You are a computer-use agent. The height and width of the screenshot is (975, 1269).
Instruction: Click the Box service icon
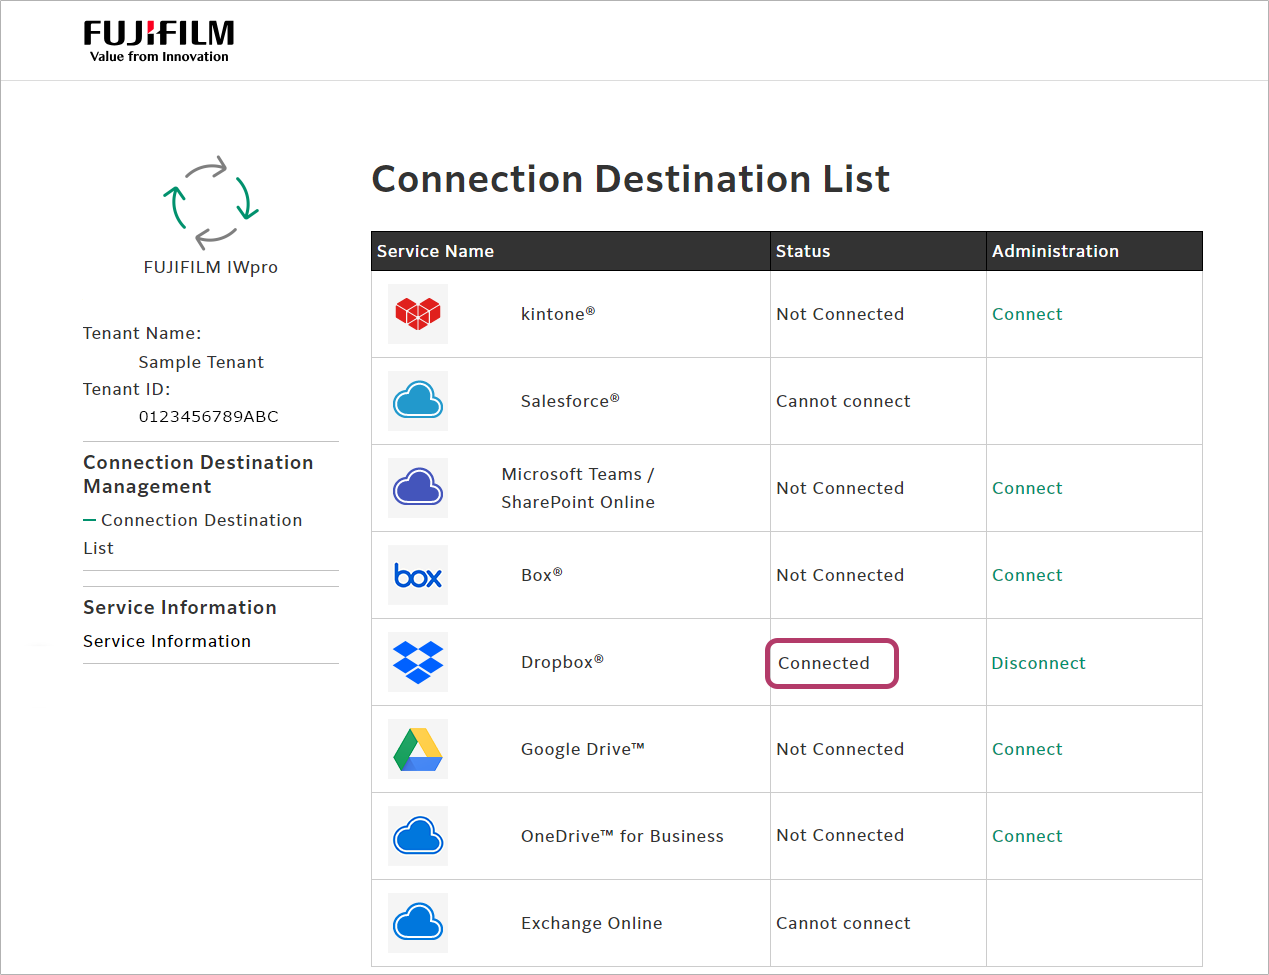[x=418, y=575]
